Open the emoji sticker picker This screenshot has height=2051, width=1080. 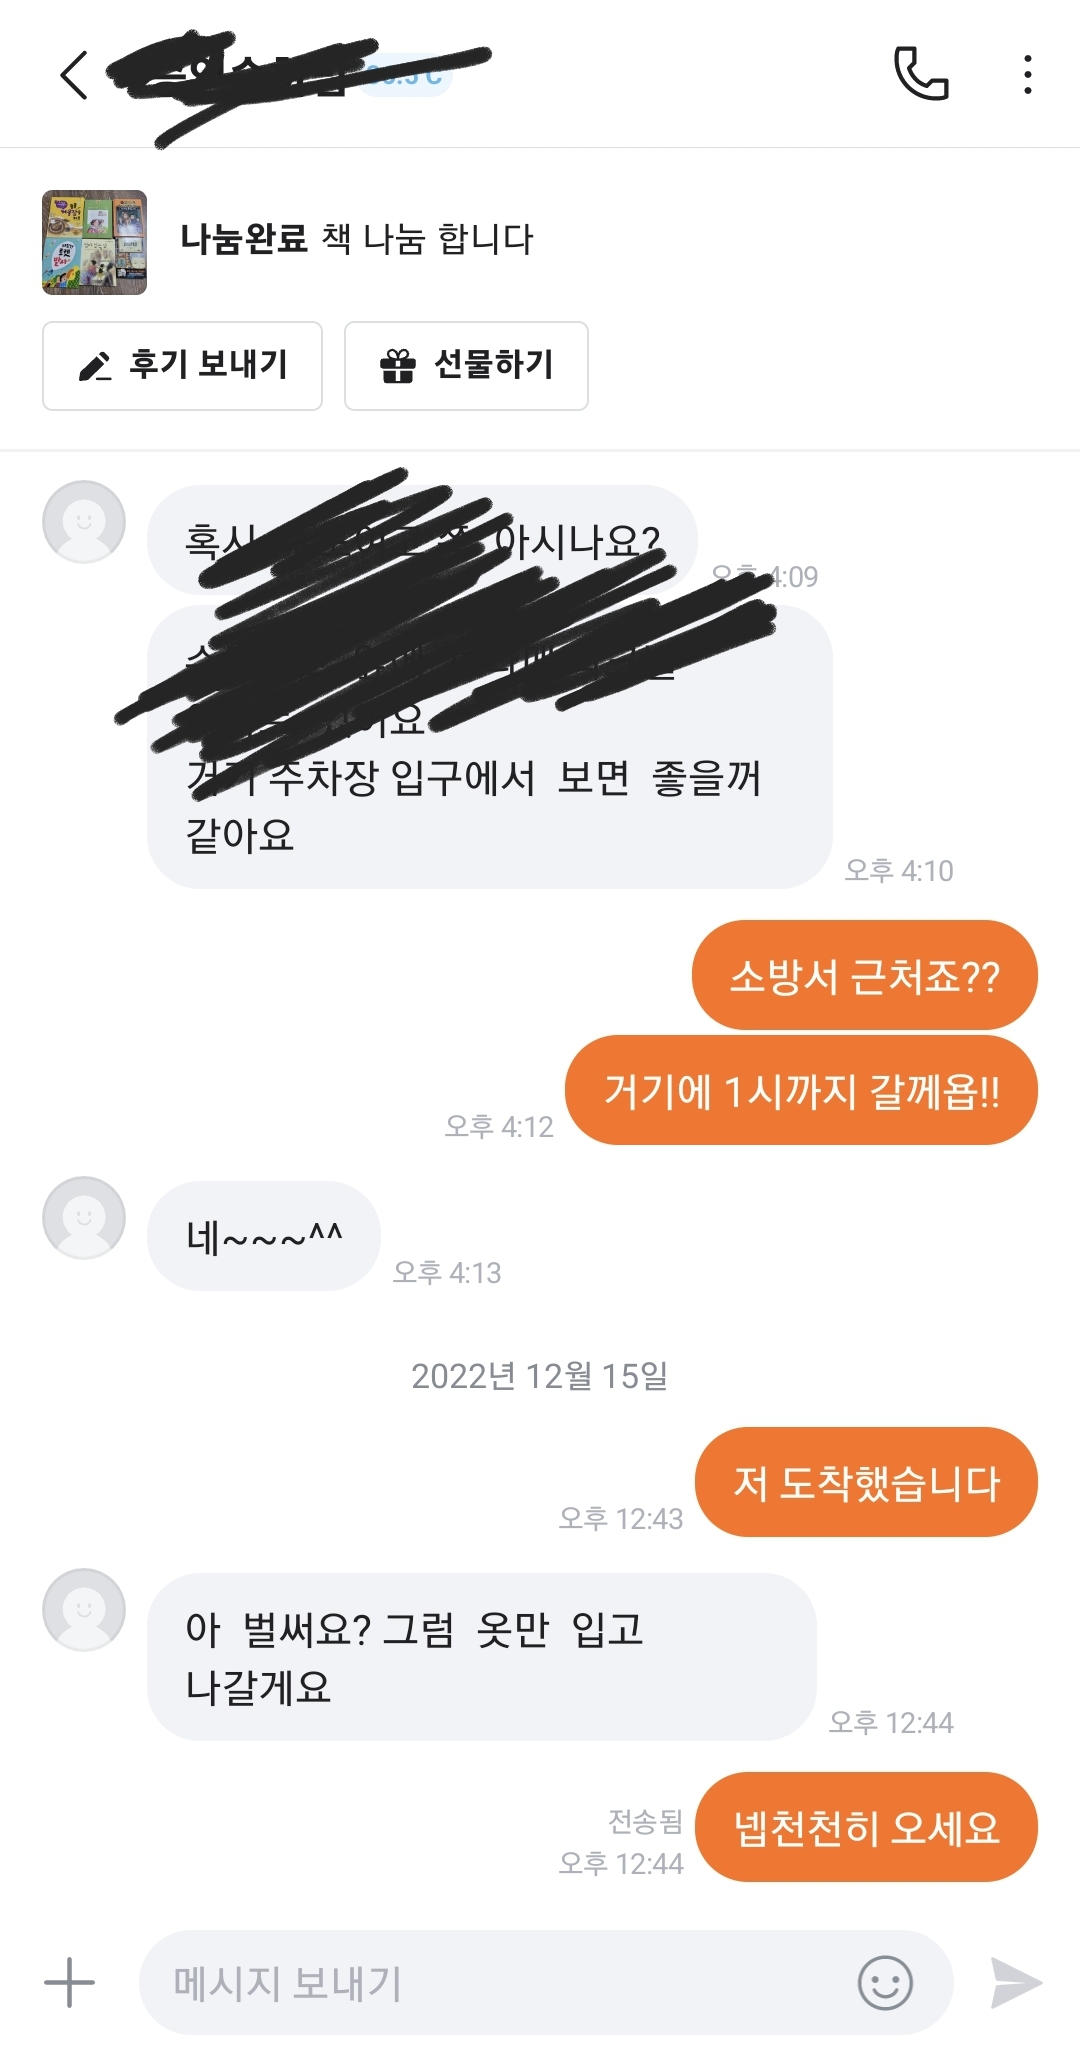885,1982
